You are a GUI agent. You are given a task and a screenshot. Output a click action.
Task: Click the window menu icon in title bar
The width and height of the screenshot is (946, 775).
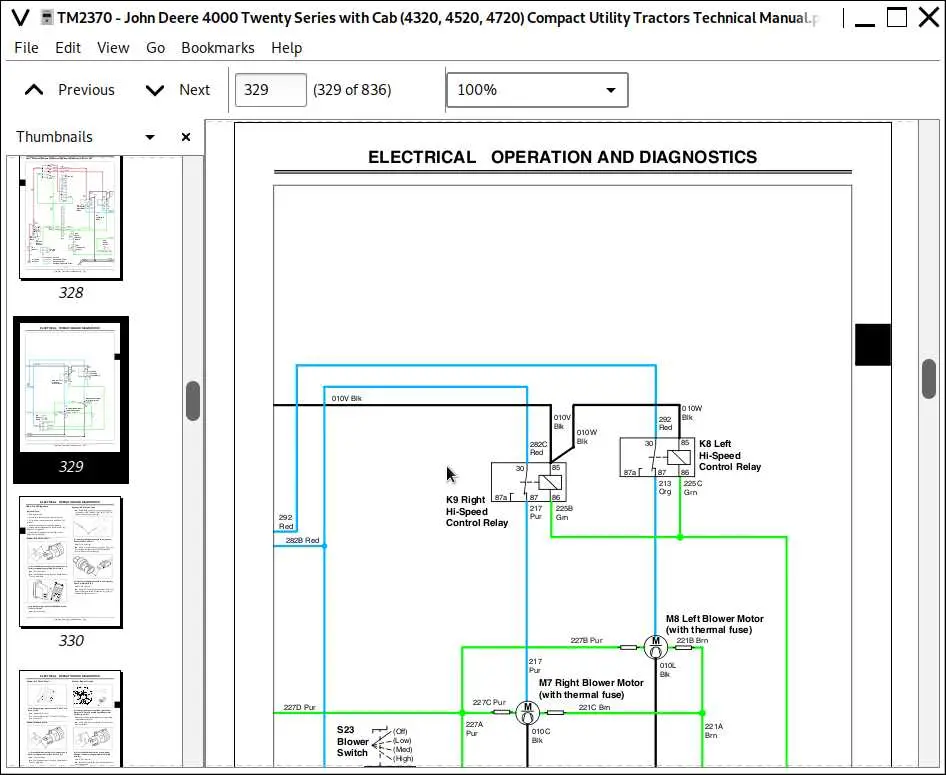point(20,18)
